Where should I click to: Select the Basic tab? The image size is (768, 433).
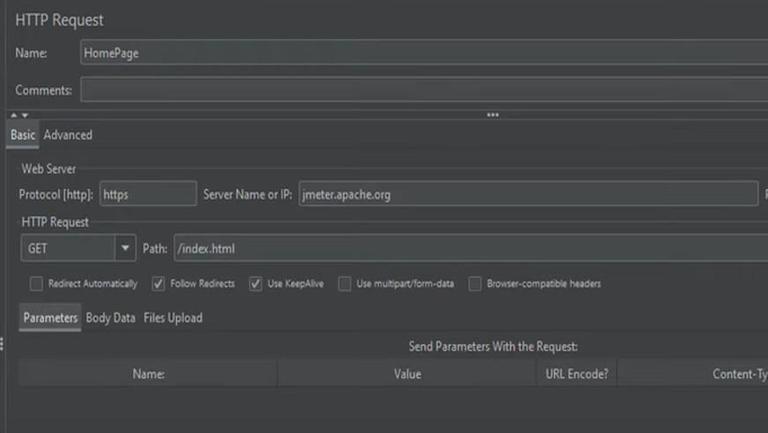[23, 135]
